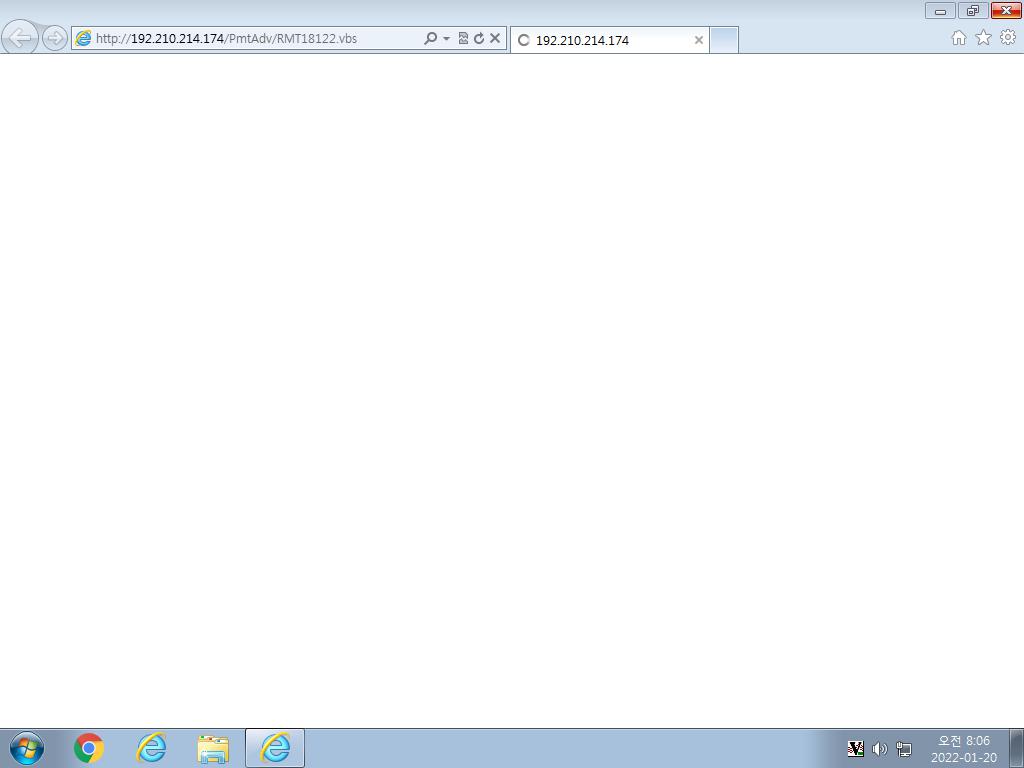Screen dimensions: 1024x768
Task: Click the Internet Explorer page icon in address bar
Action: click(x=83, y=38)
